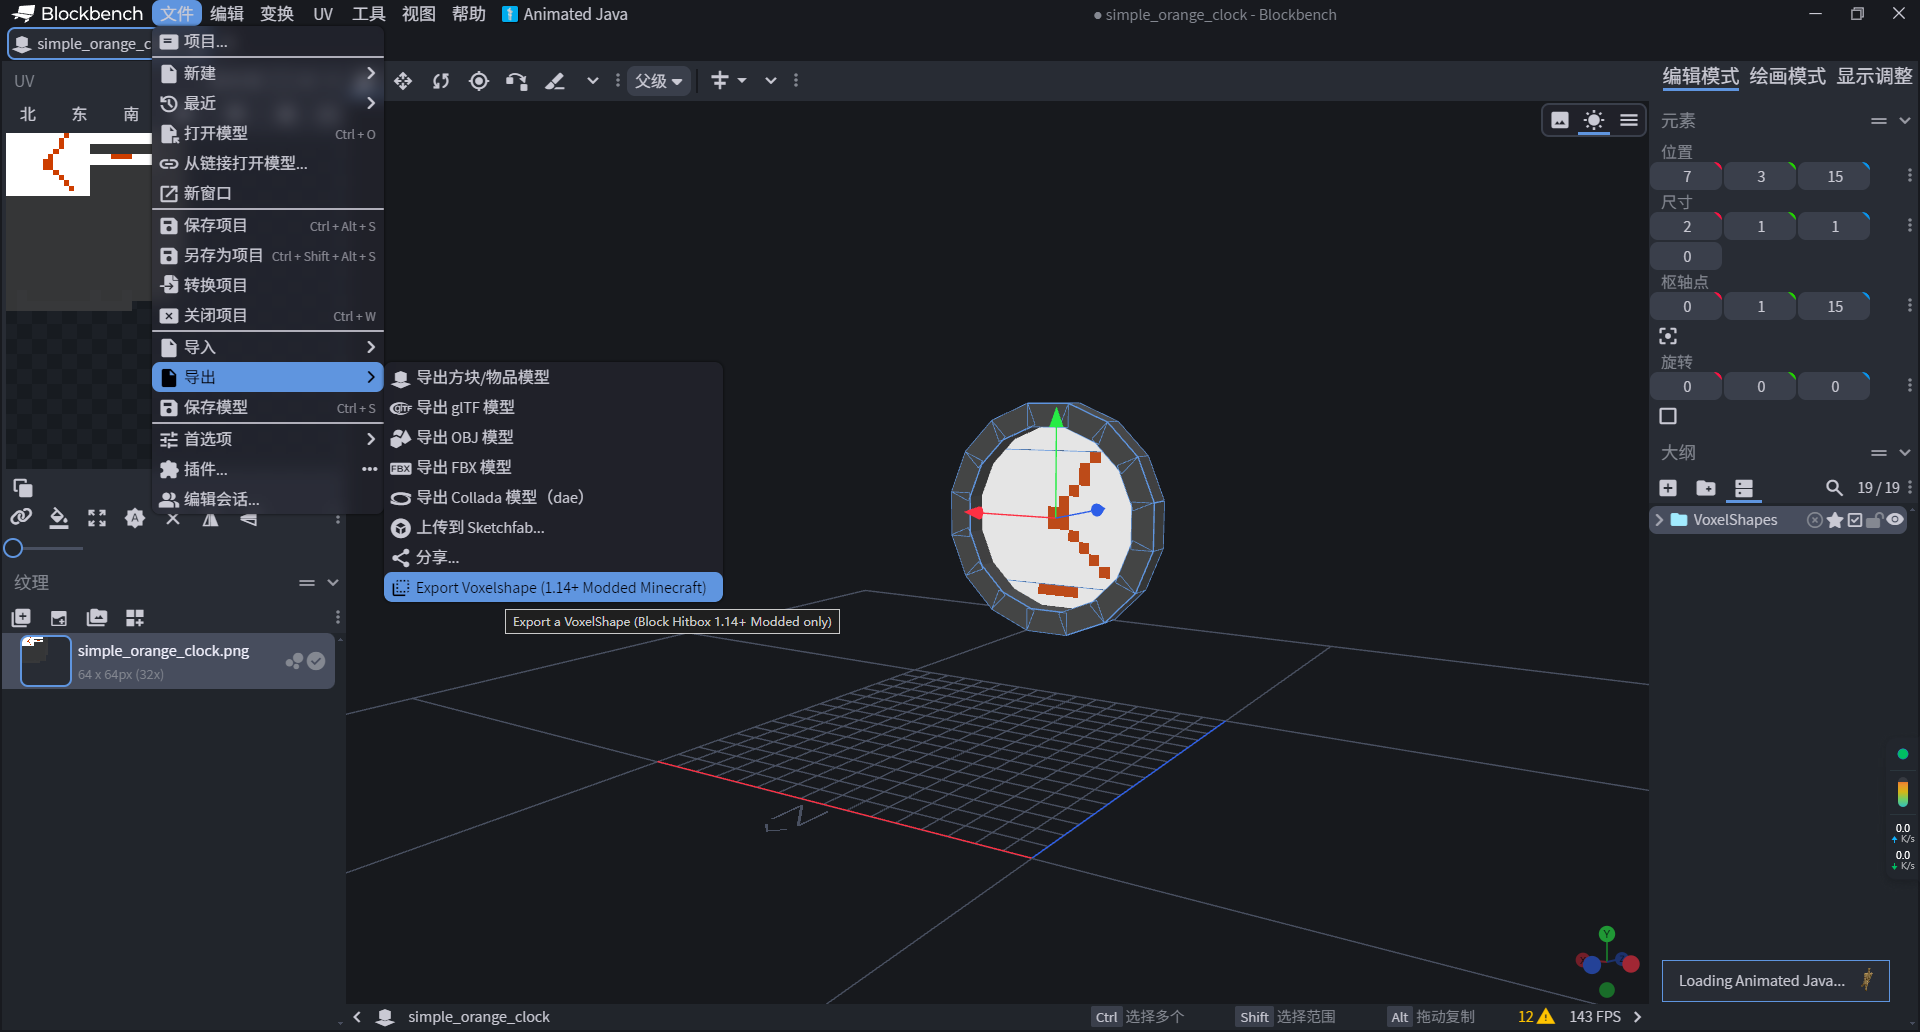Click the center pivot focus icon
This screenshot has height=1032, width=1920.
(x=1668, y=336)
